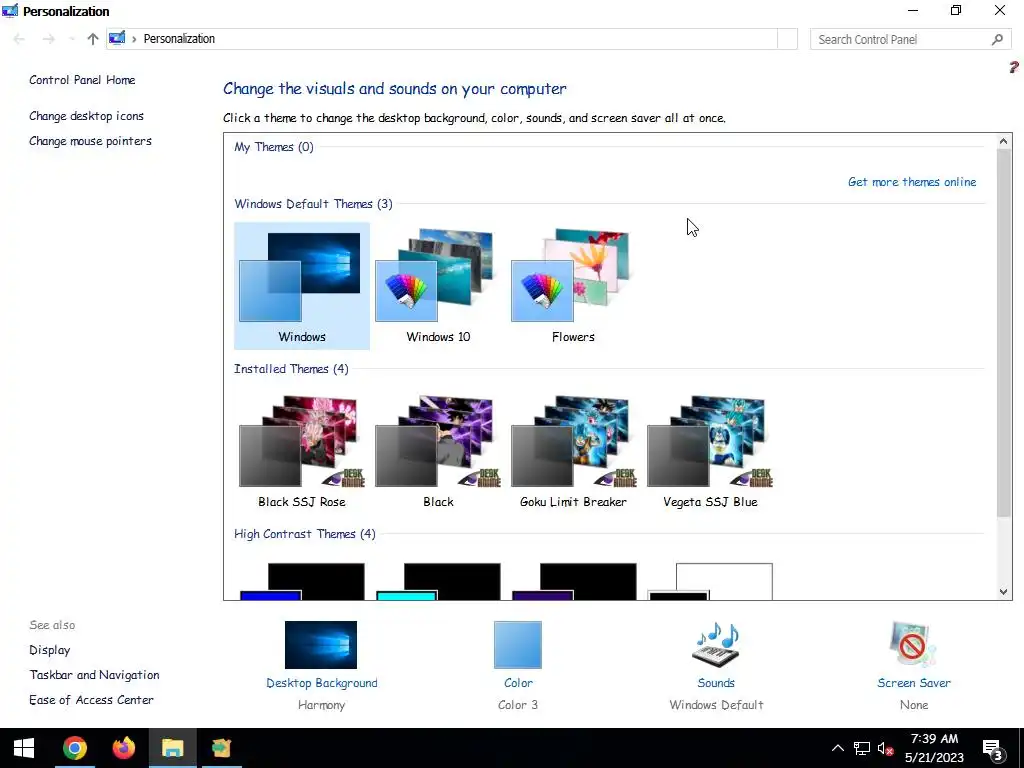Open Sounds settings icon
Image resolution: width=1024 pixels, height=768 pixels.
pyautogui.click(x=716, y=645)
